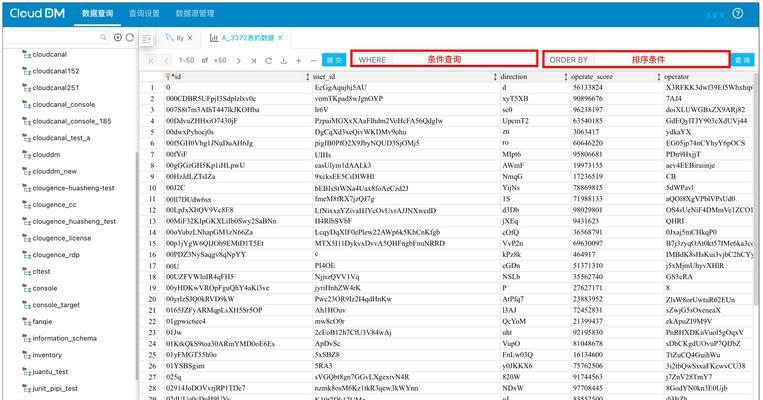
Task: Click the 1-50 page range text
Action: (186, 60)
